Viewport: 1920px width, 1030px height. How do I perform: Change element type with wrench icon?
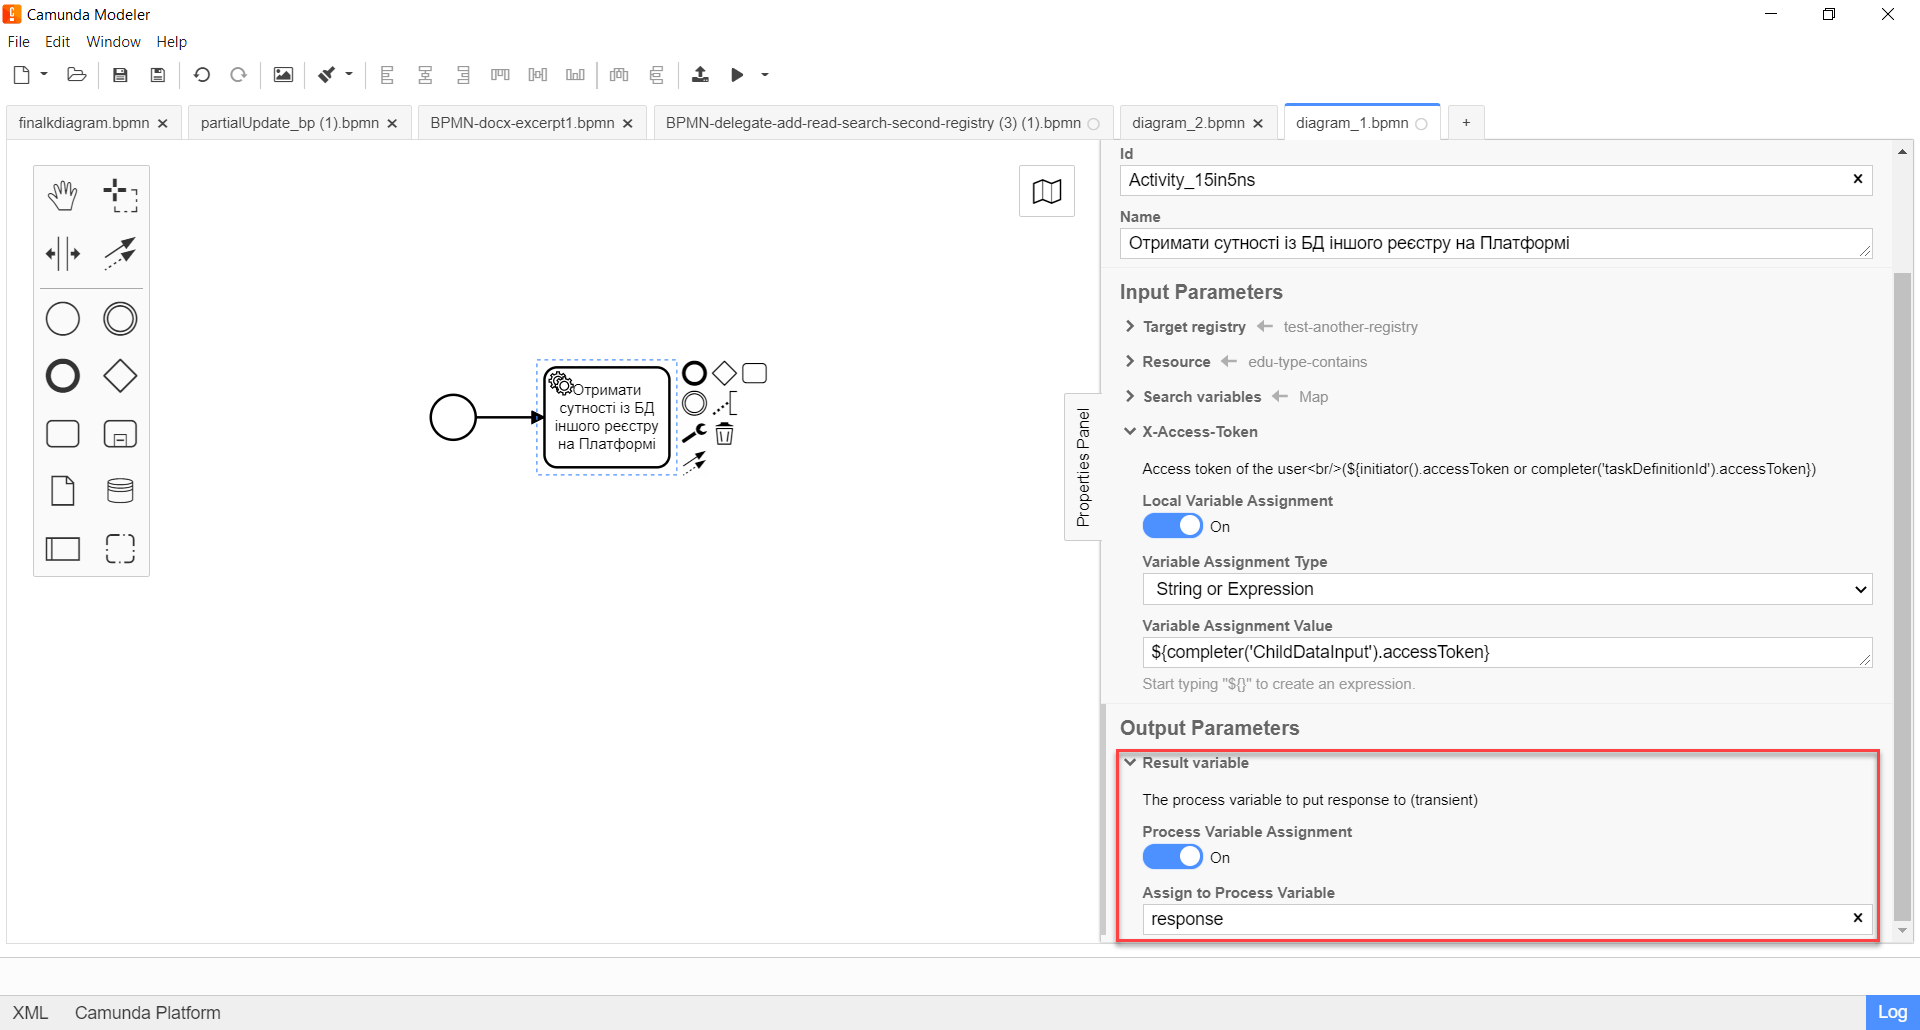[694, 433]
